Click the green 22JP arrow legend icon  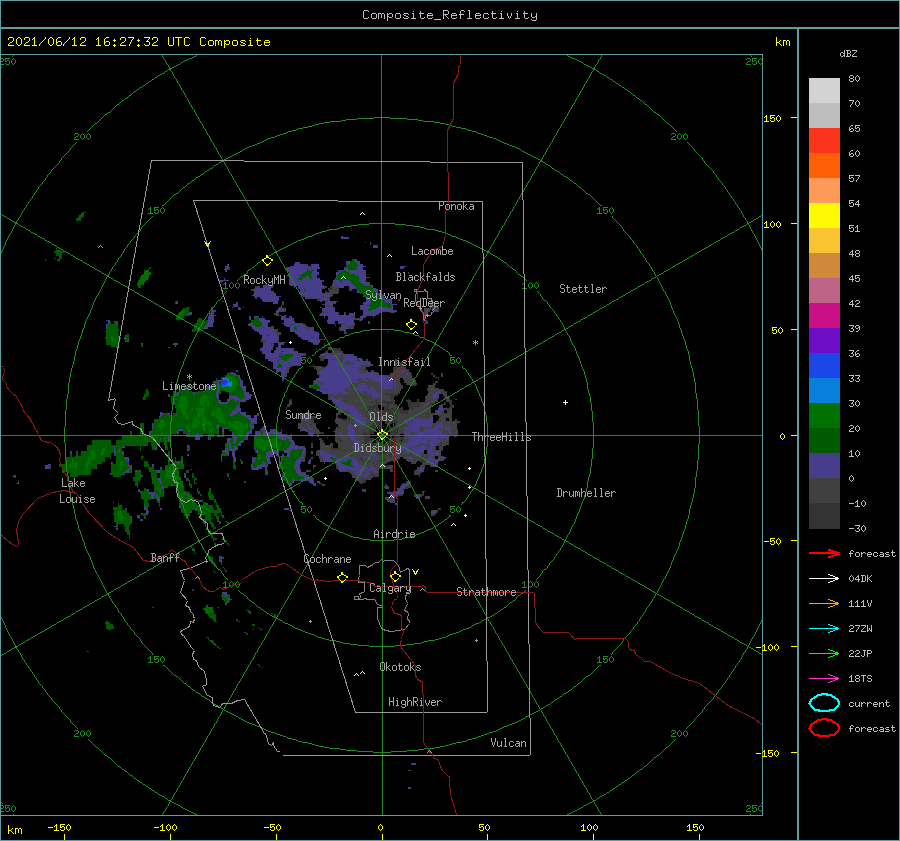[824, 653]
